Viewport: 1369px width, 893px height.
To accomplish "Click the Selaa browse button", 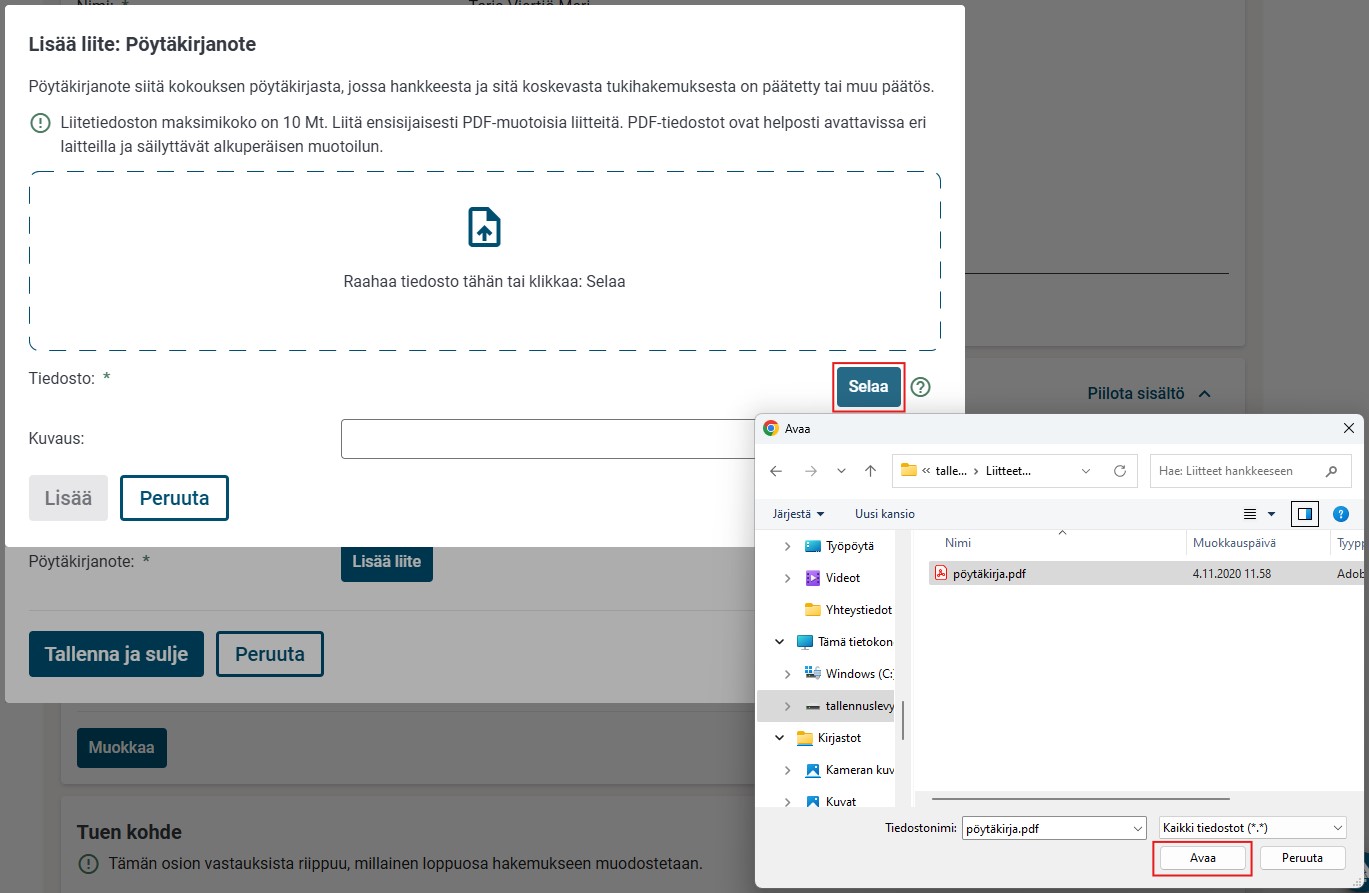I will pos(868,387).
